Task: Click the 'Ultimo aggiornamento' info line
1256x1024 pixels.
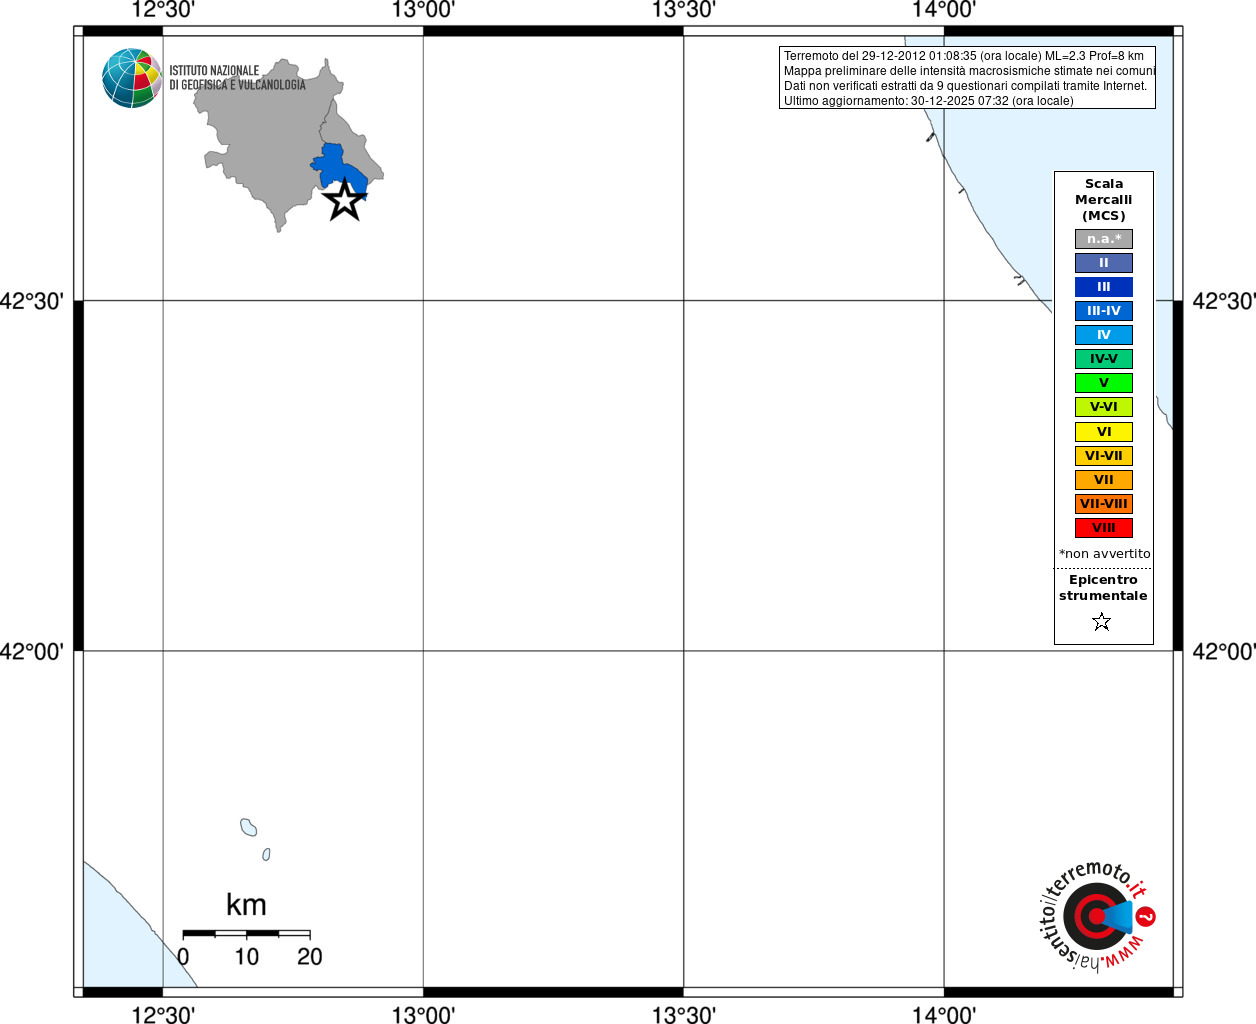Action: 929,101
